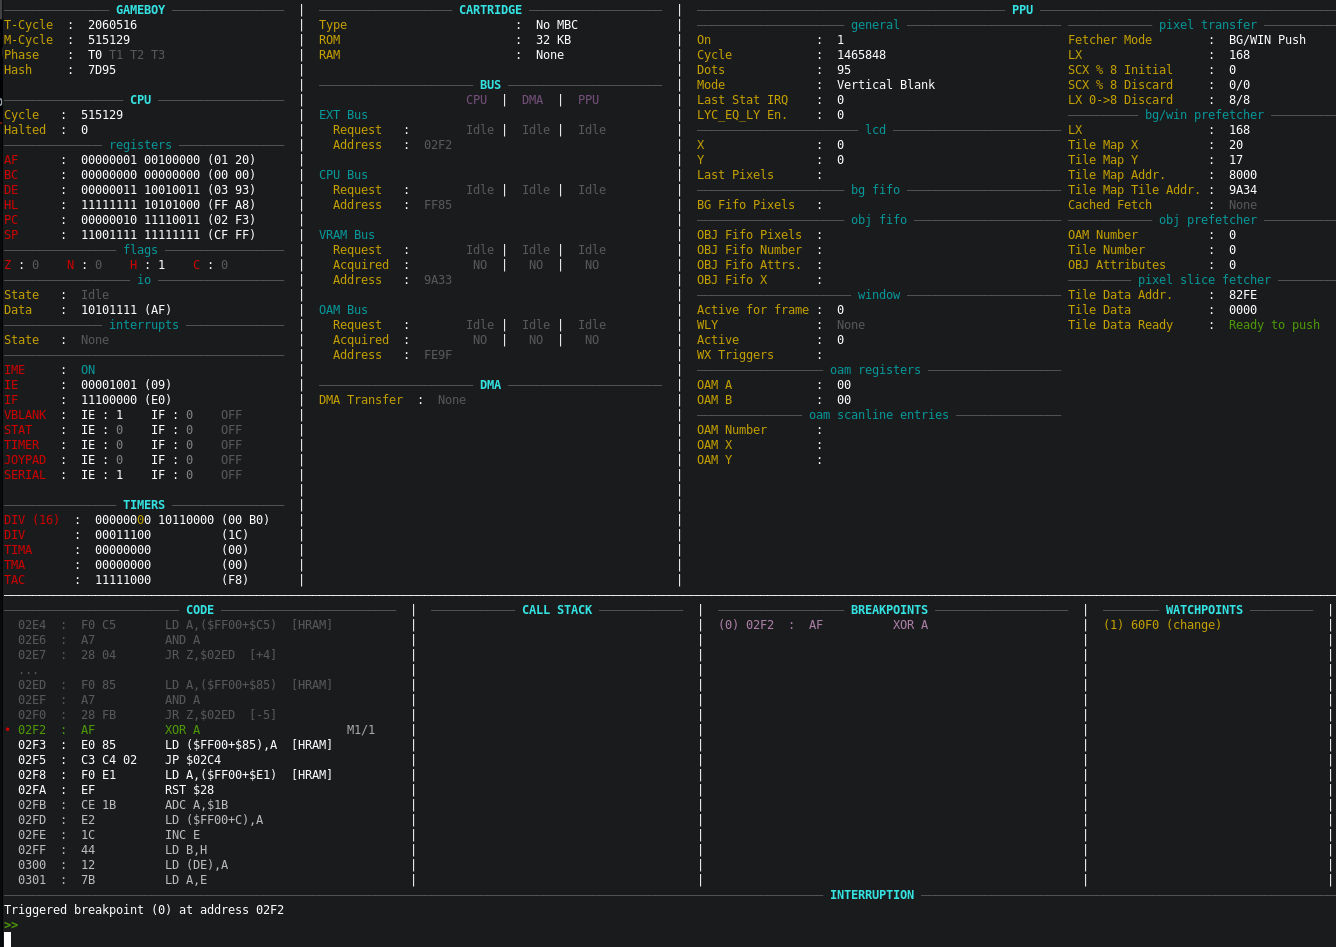Image resolution: width=1336 pixels, height=947 pixels.
Task: Click the VBLANK interrupt row
Action: 123,415
